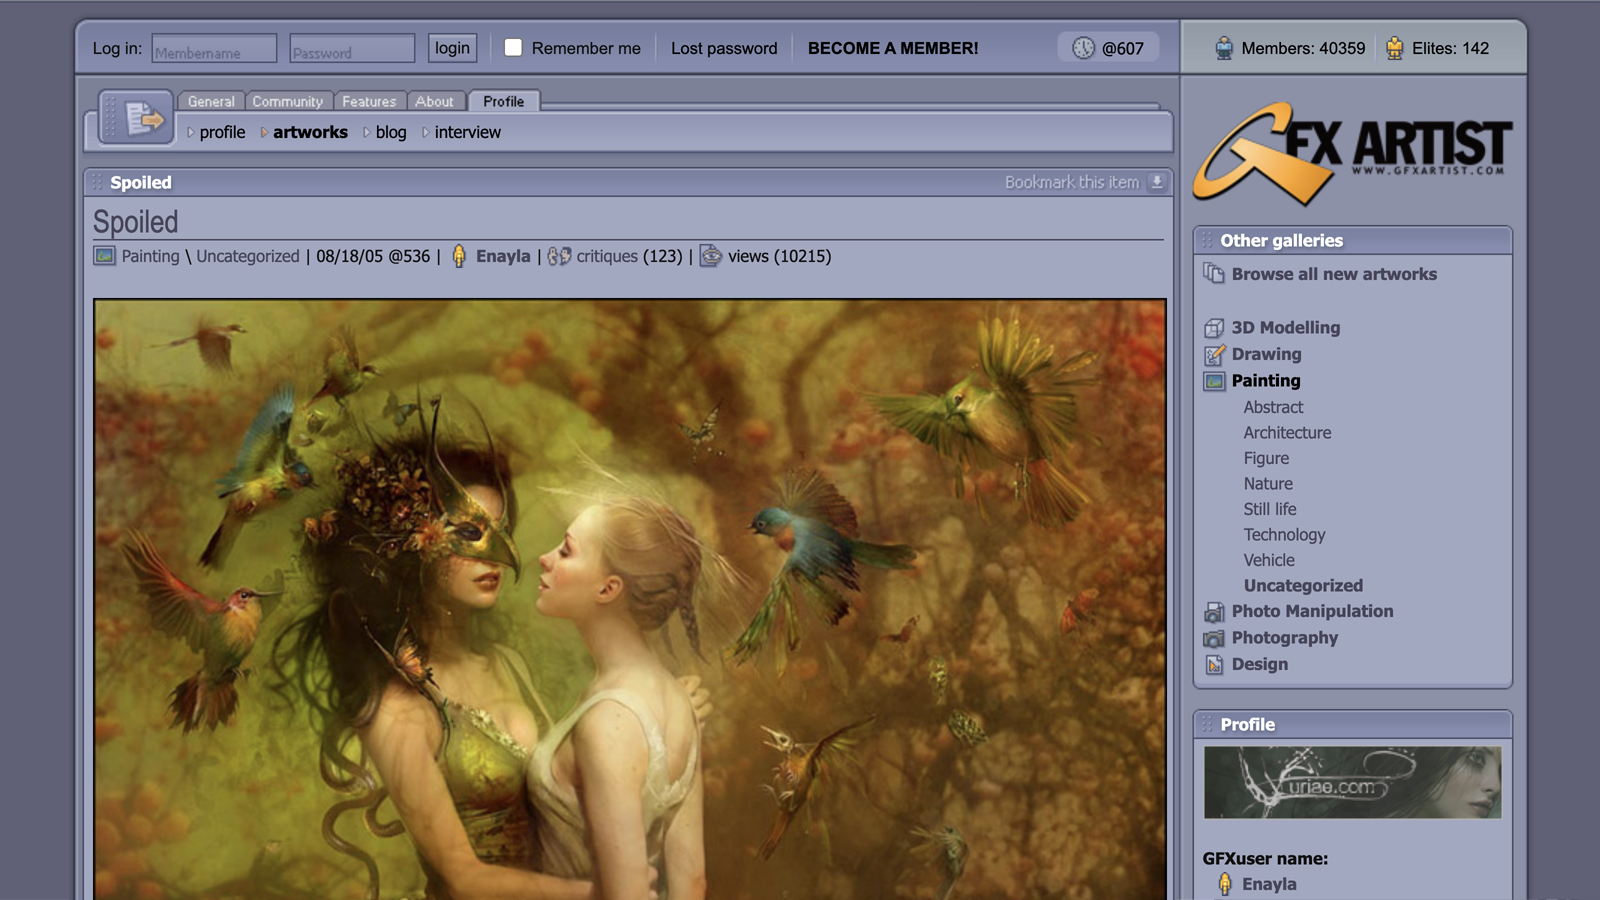
Task: Click the Photo Manipulation gallery icon
Action: (x=1214, y=612)
